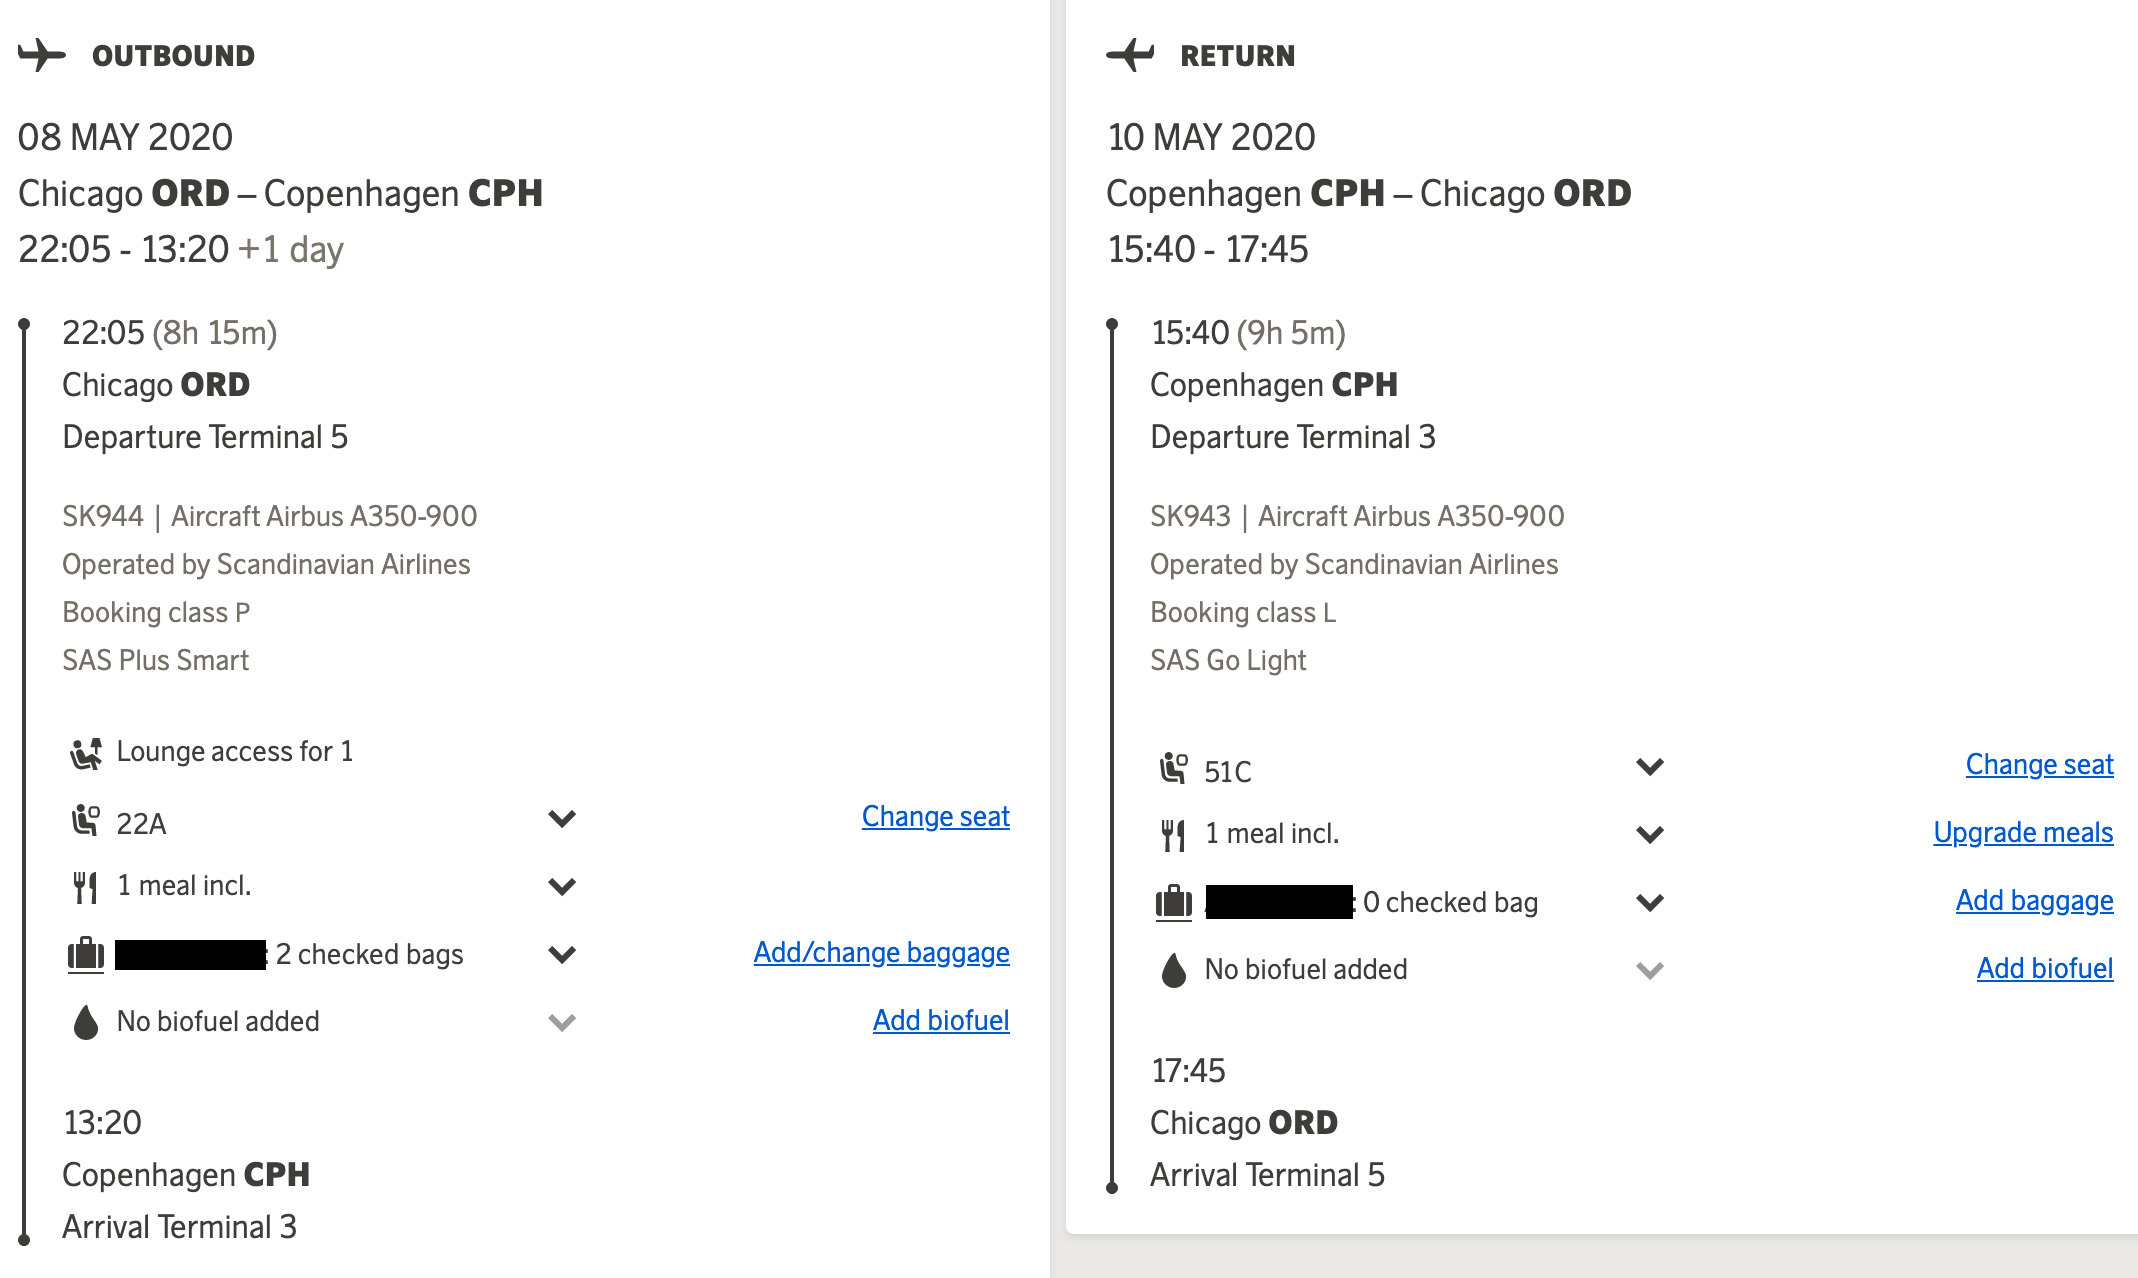Click the outbound checked bags suitcase icon
The width and height of the screenshot is (2138, 1278).
coord(86,954)
